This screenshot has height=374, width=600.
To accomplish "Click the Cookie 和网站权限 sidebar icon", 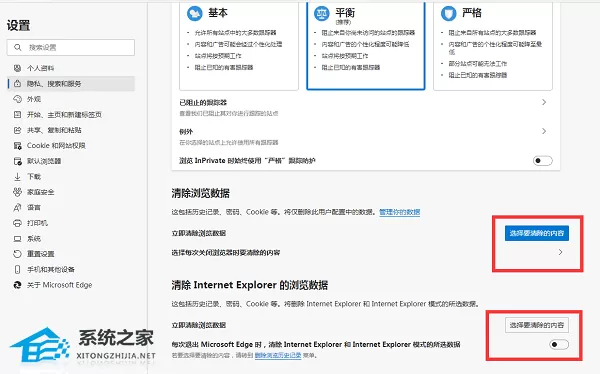I will tap(17, 145).
